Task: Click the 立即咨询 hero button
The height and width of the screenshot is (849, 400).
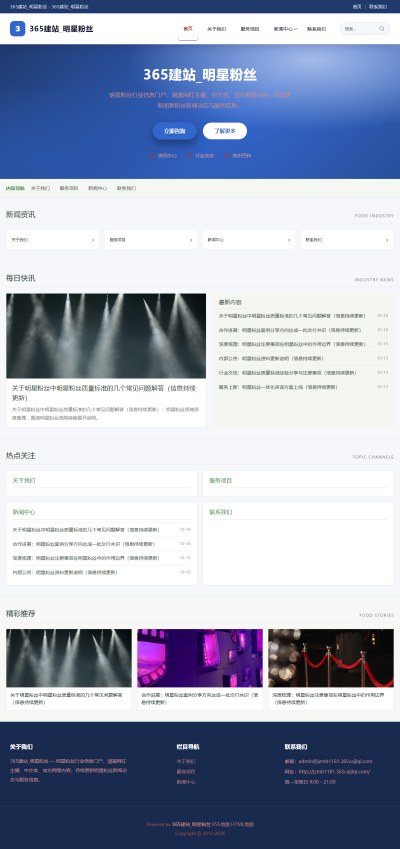Action: (x=174, y=131)
